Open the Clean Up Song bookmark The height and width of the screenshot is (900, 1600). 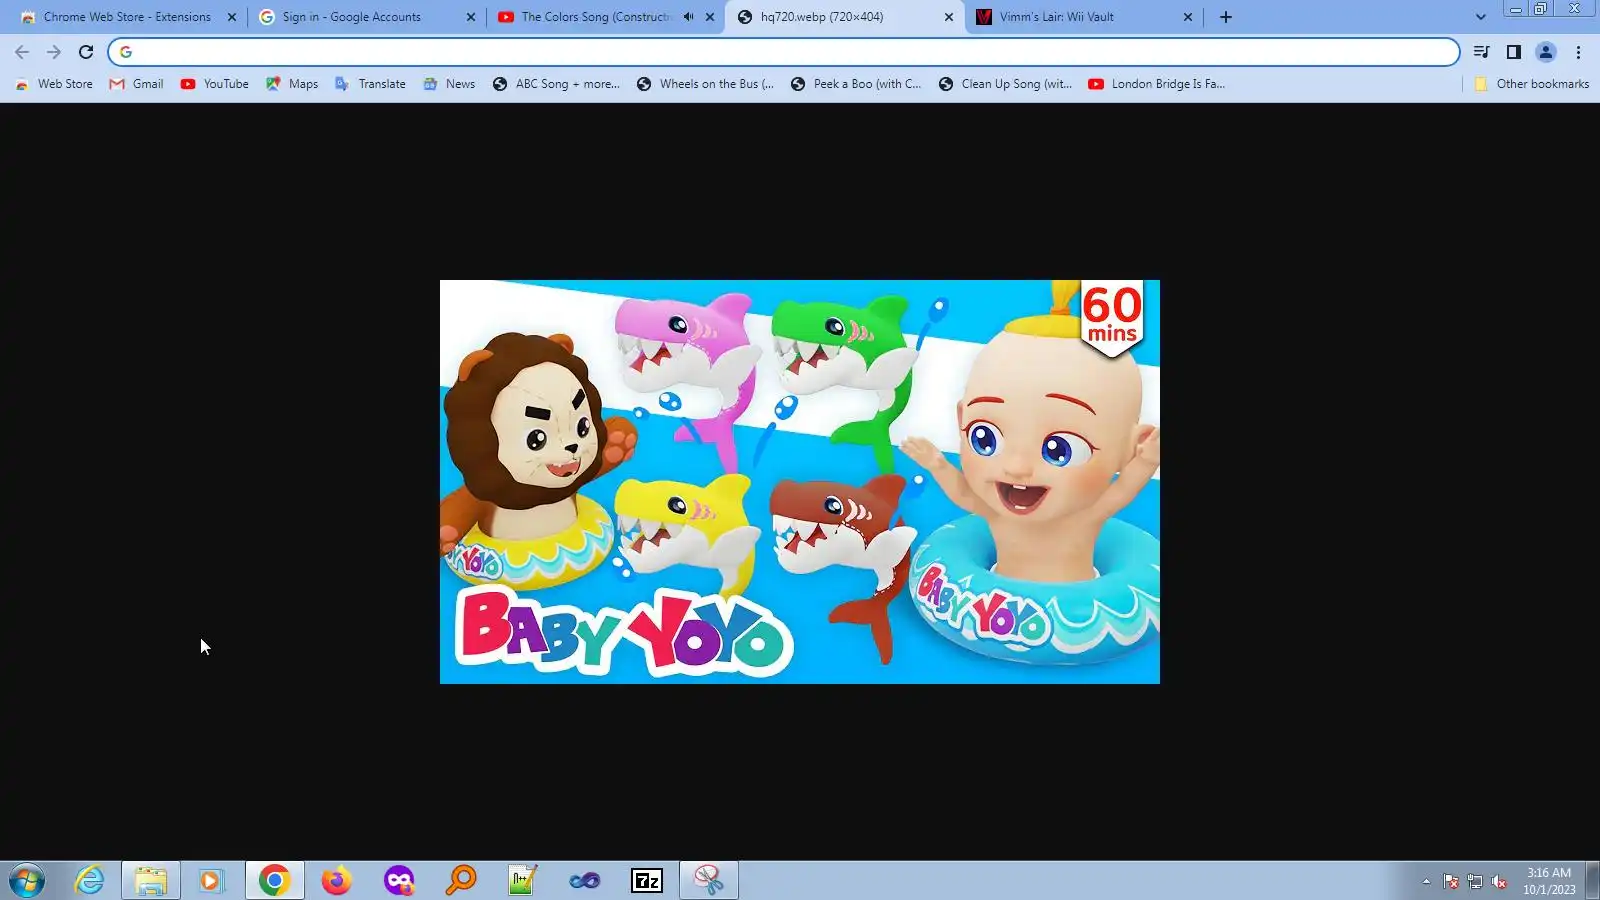coord(1005,84)
